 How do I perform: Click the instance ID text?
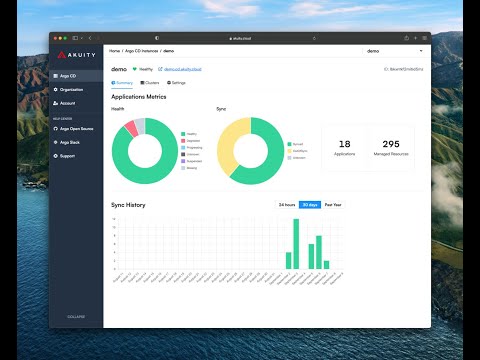pos(404,69)
